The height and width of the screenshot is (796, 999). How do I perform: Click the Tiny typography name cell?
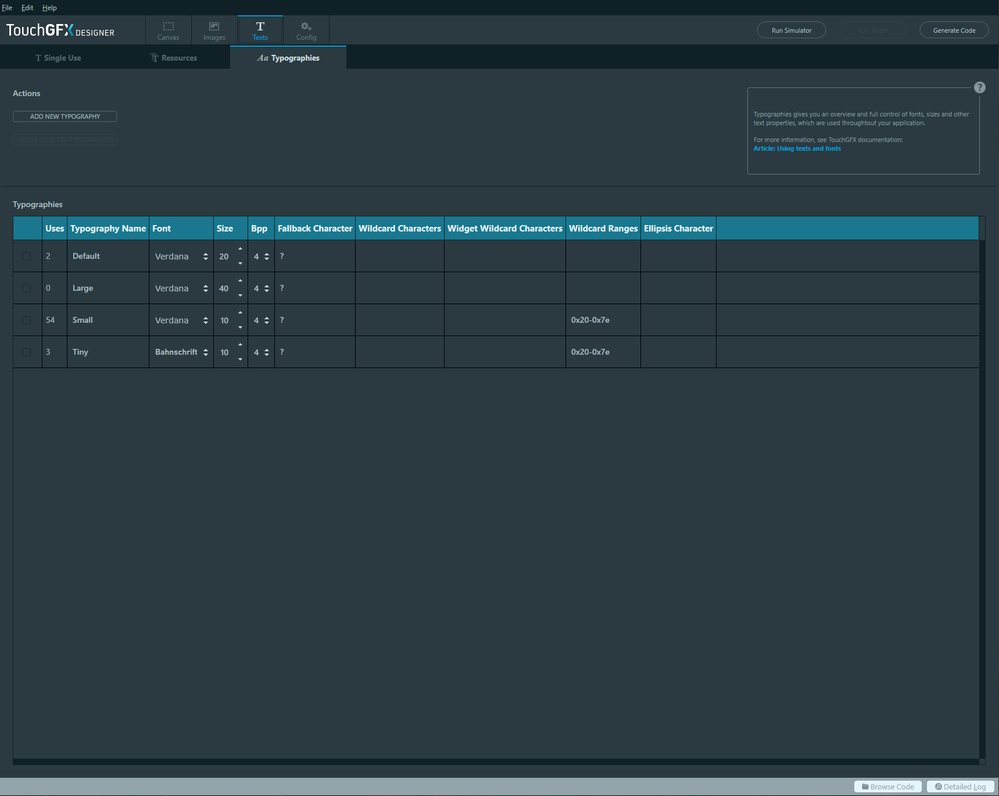pyautogui.click(x=108, y=352)
